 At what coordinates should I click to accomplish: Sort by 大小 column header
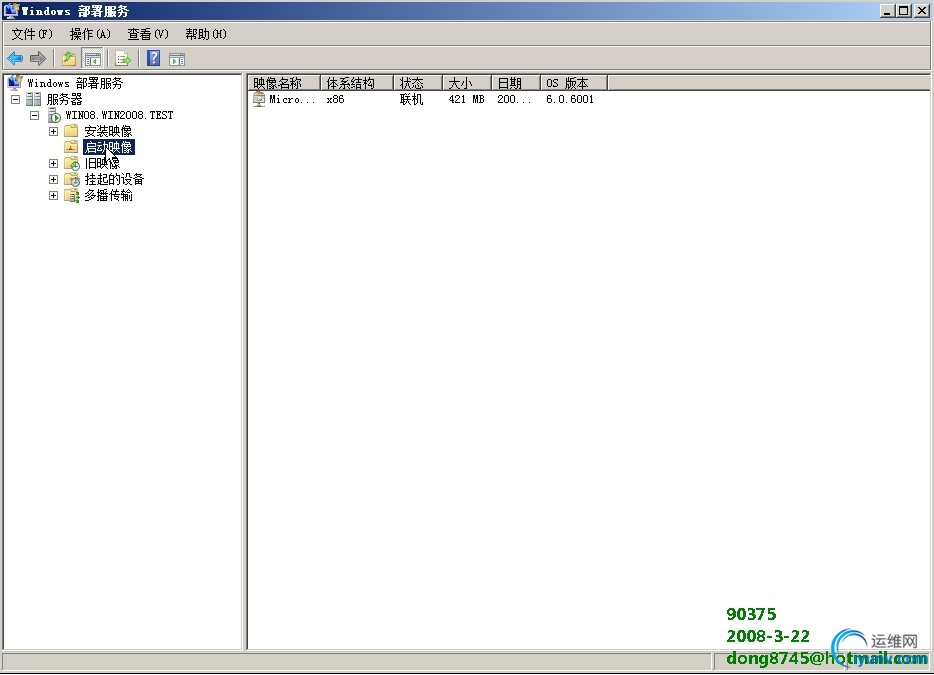point(468,83)
